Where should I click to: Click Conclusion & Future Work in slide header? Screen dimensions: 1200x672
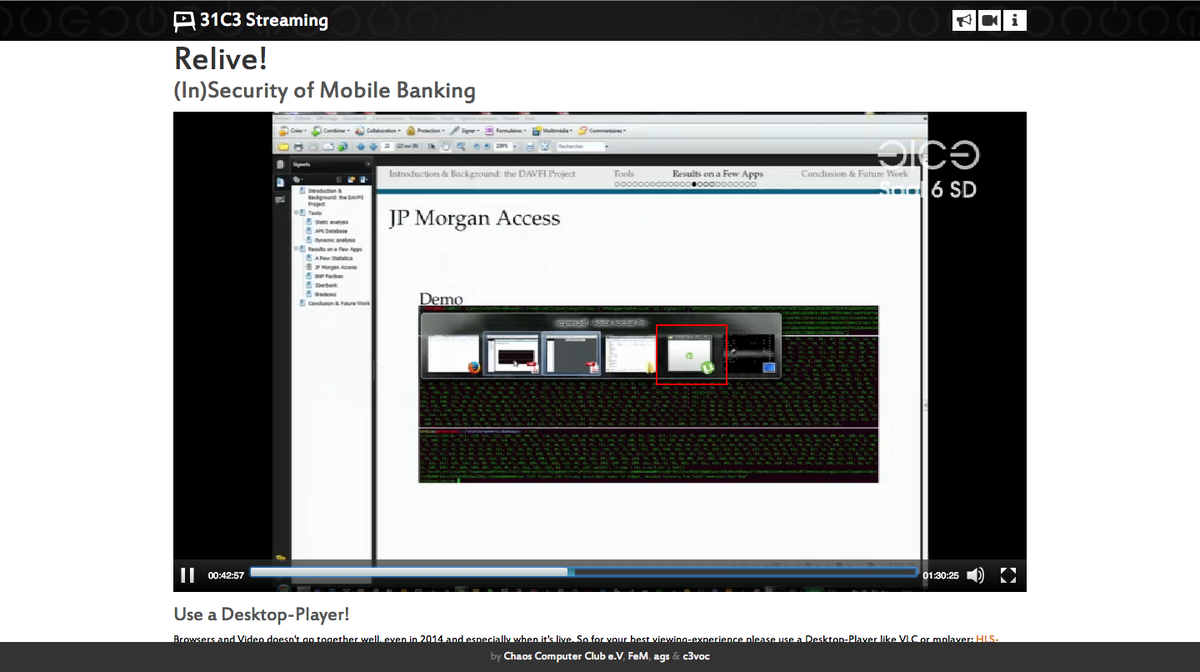(855, 174)
